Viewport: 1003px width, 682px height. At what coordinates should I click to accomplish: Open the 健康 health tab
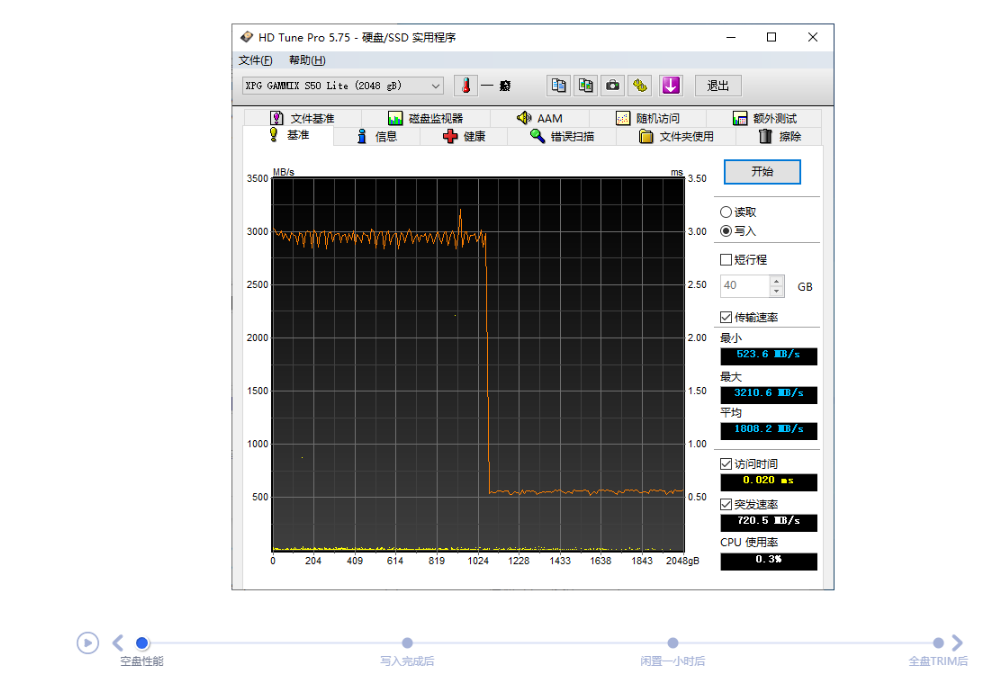coord(464,136)
